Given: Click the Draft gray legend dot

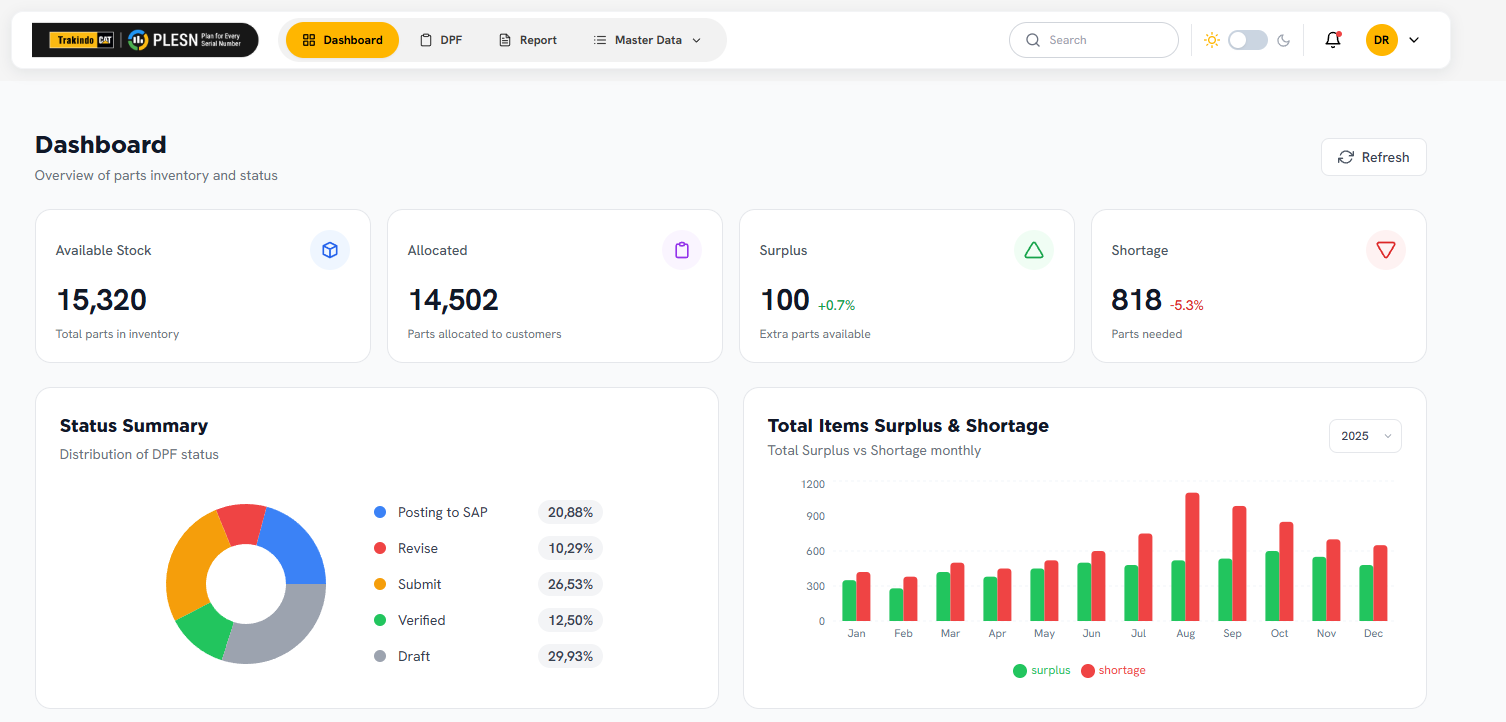Looking at the screenshot, I should [380, 656].
